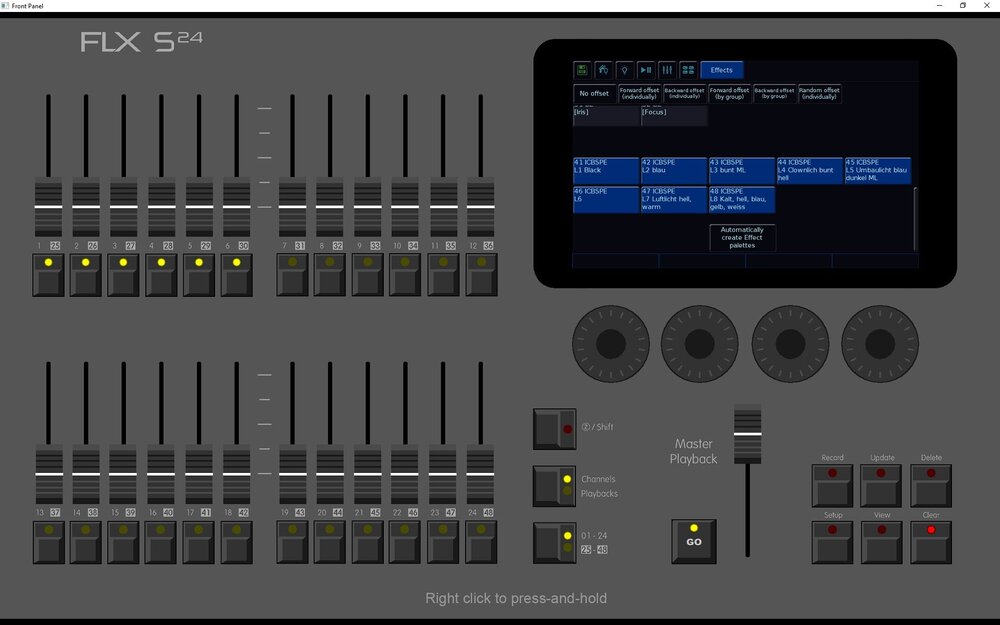Image resolution: width=1000 pixels, height=625 pixels.
Task: Click Automatically create Effect palettes
Action: 742,237
